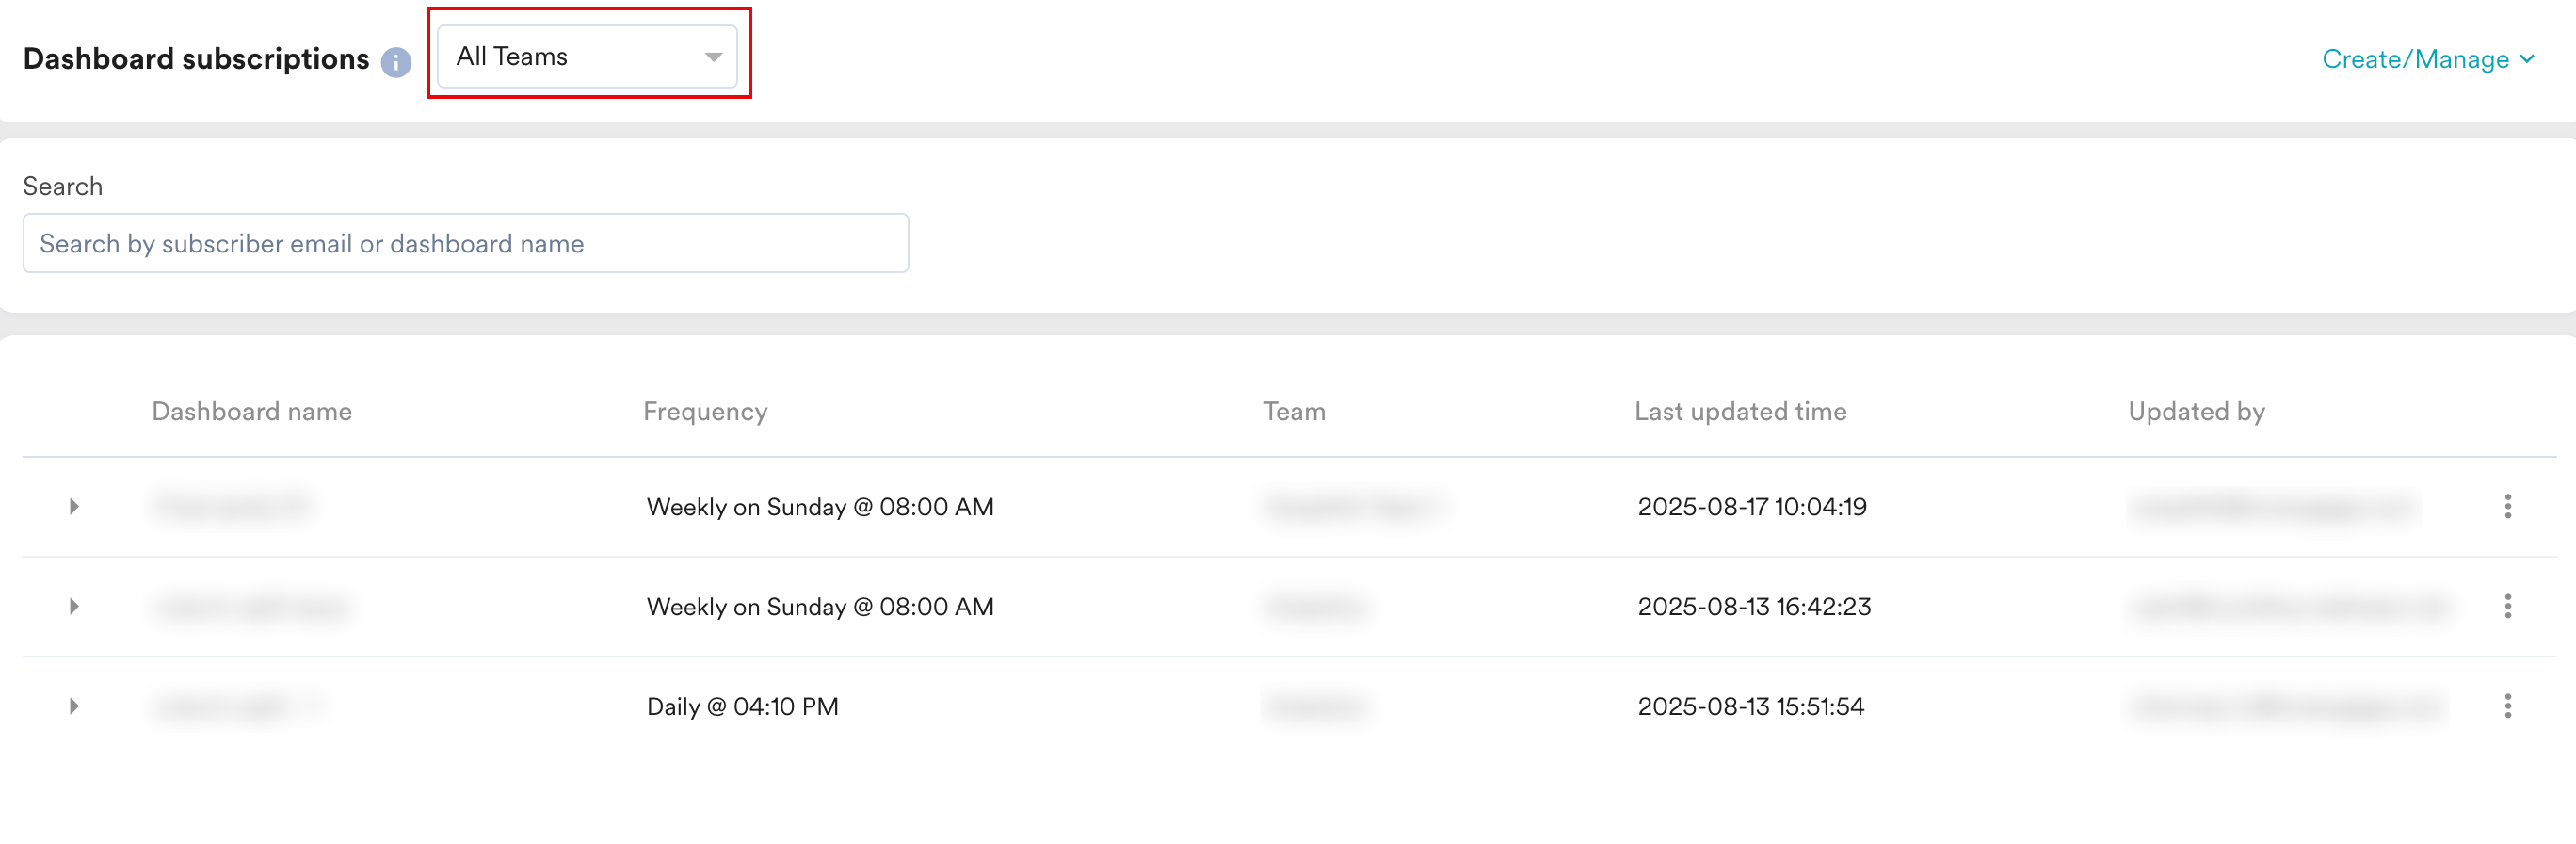Open the All Teams dropdown
The image size is (2576, 844).
[587, 57]
